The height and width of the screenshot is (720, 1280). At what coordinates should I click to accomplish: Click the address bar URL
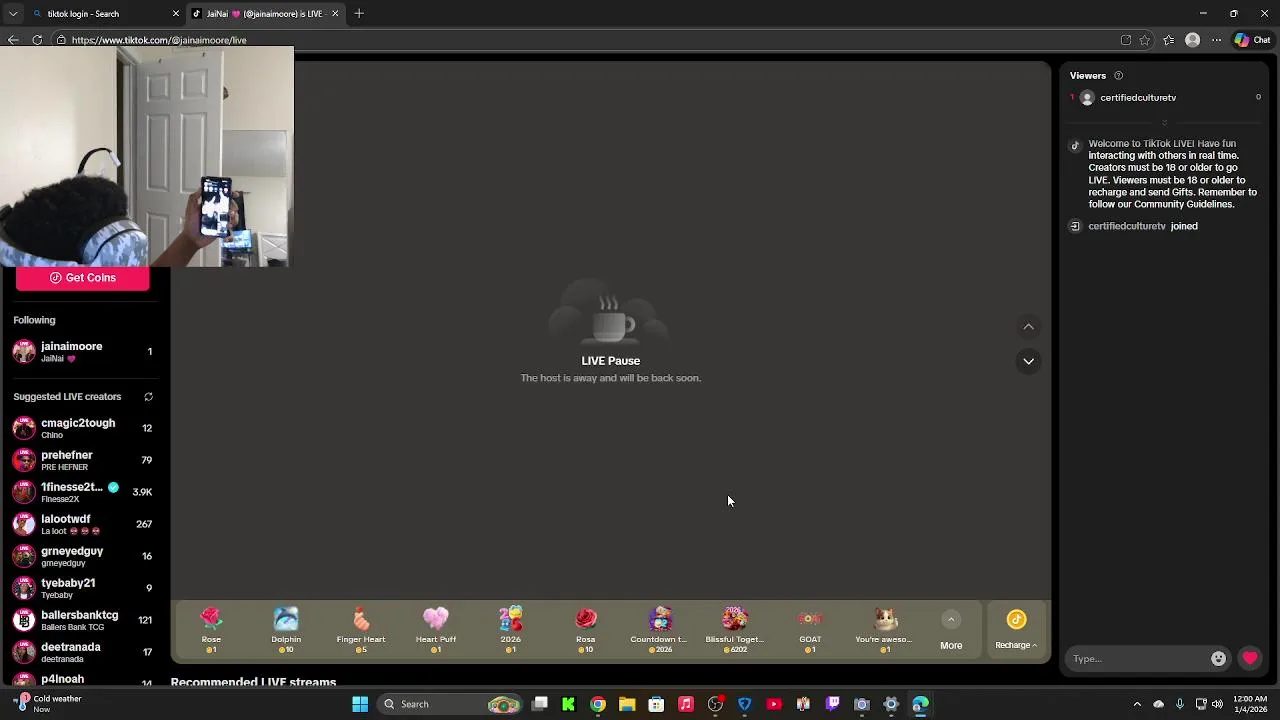point(159,40)
